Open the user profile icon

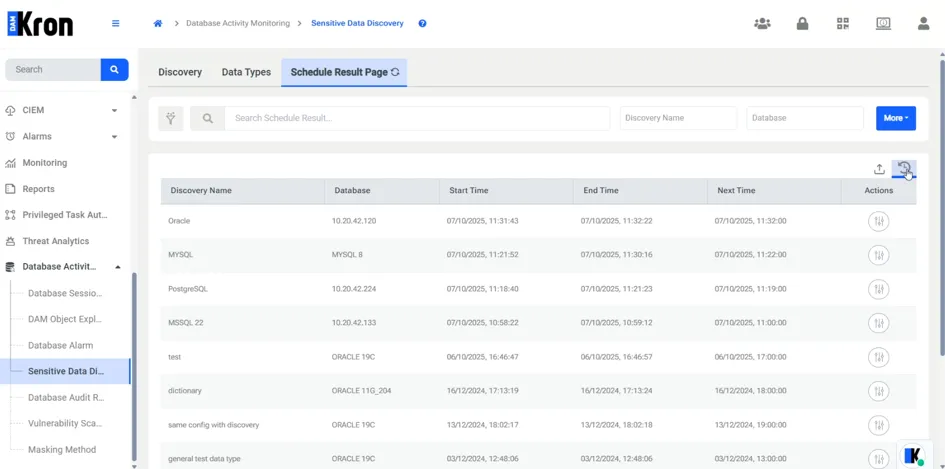click(923, 24)
